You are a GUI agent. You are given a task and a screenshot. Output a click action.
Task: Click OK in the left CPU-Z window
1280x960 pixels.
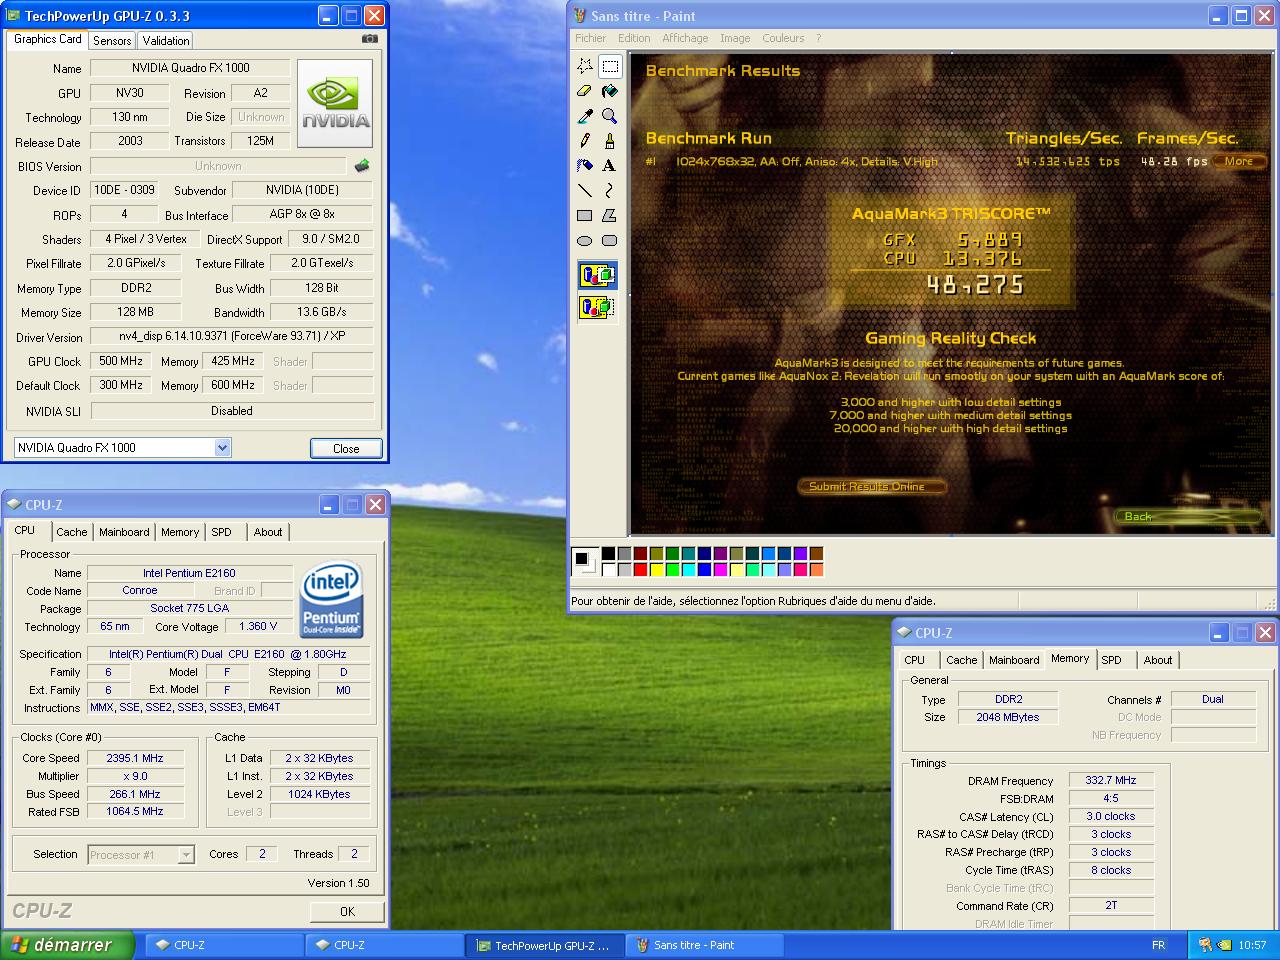(x=347, y=911)
